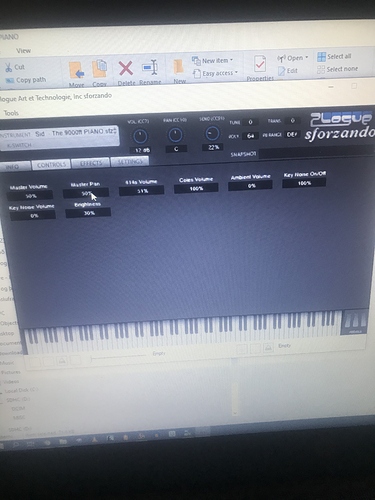Open the instrument selector dropdown arrows
This screenshot has width=375, height=500.
coord(115,131)
